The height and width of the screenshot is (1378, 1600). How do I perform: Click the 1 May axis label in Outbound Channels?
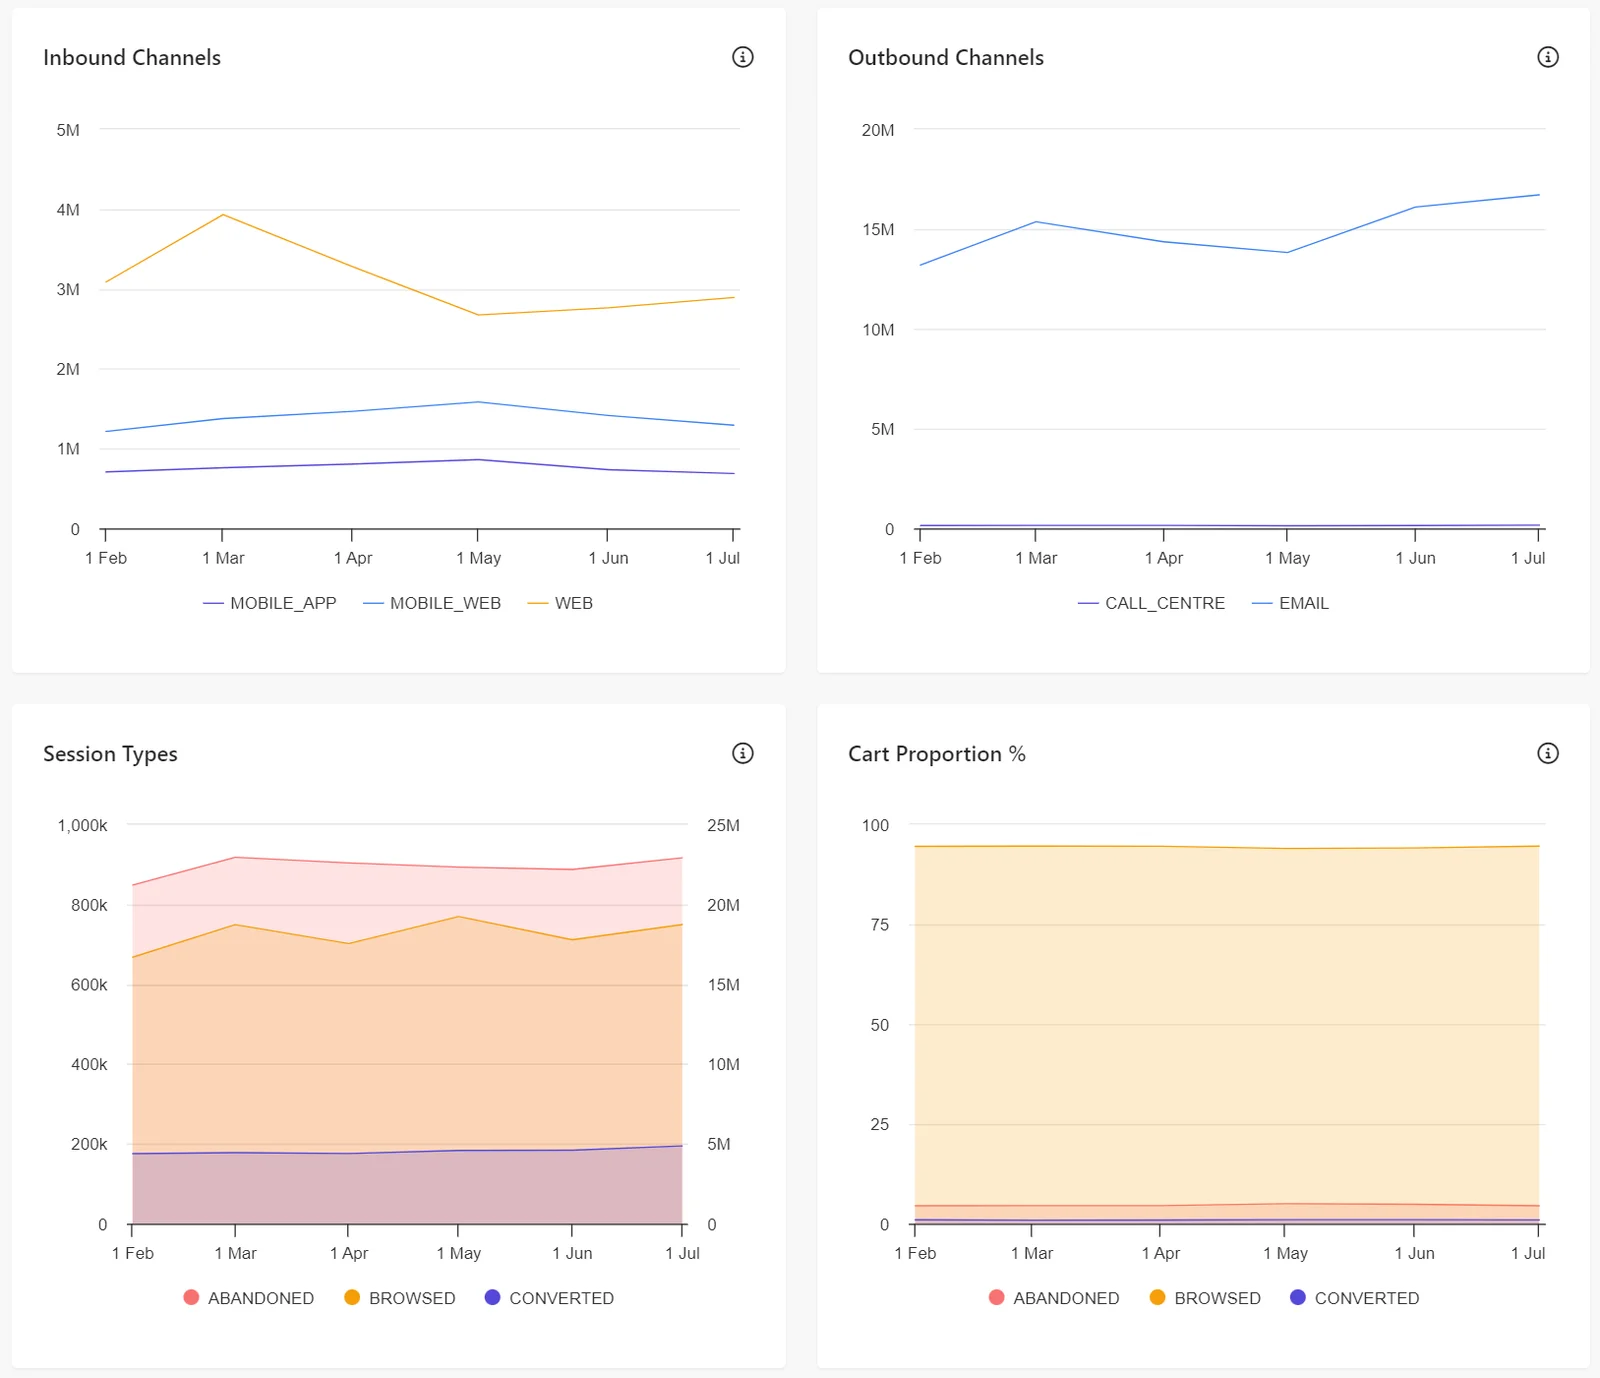point(1287,558)
